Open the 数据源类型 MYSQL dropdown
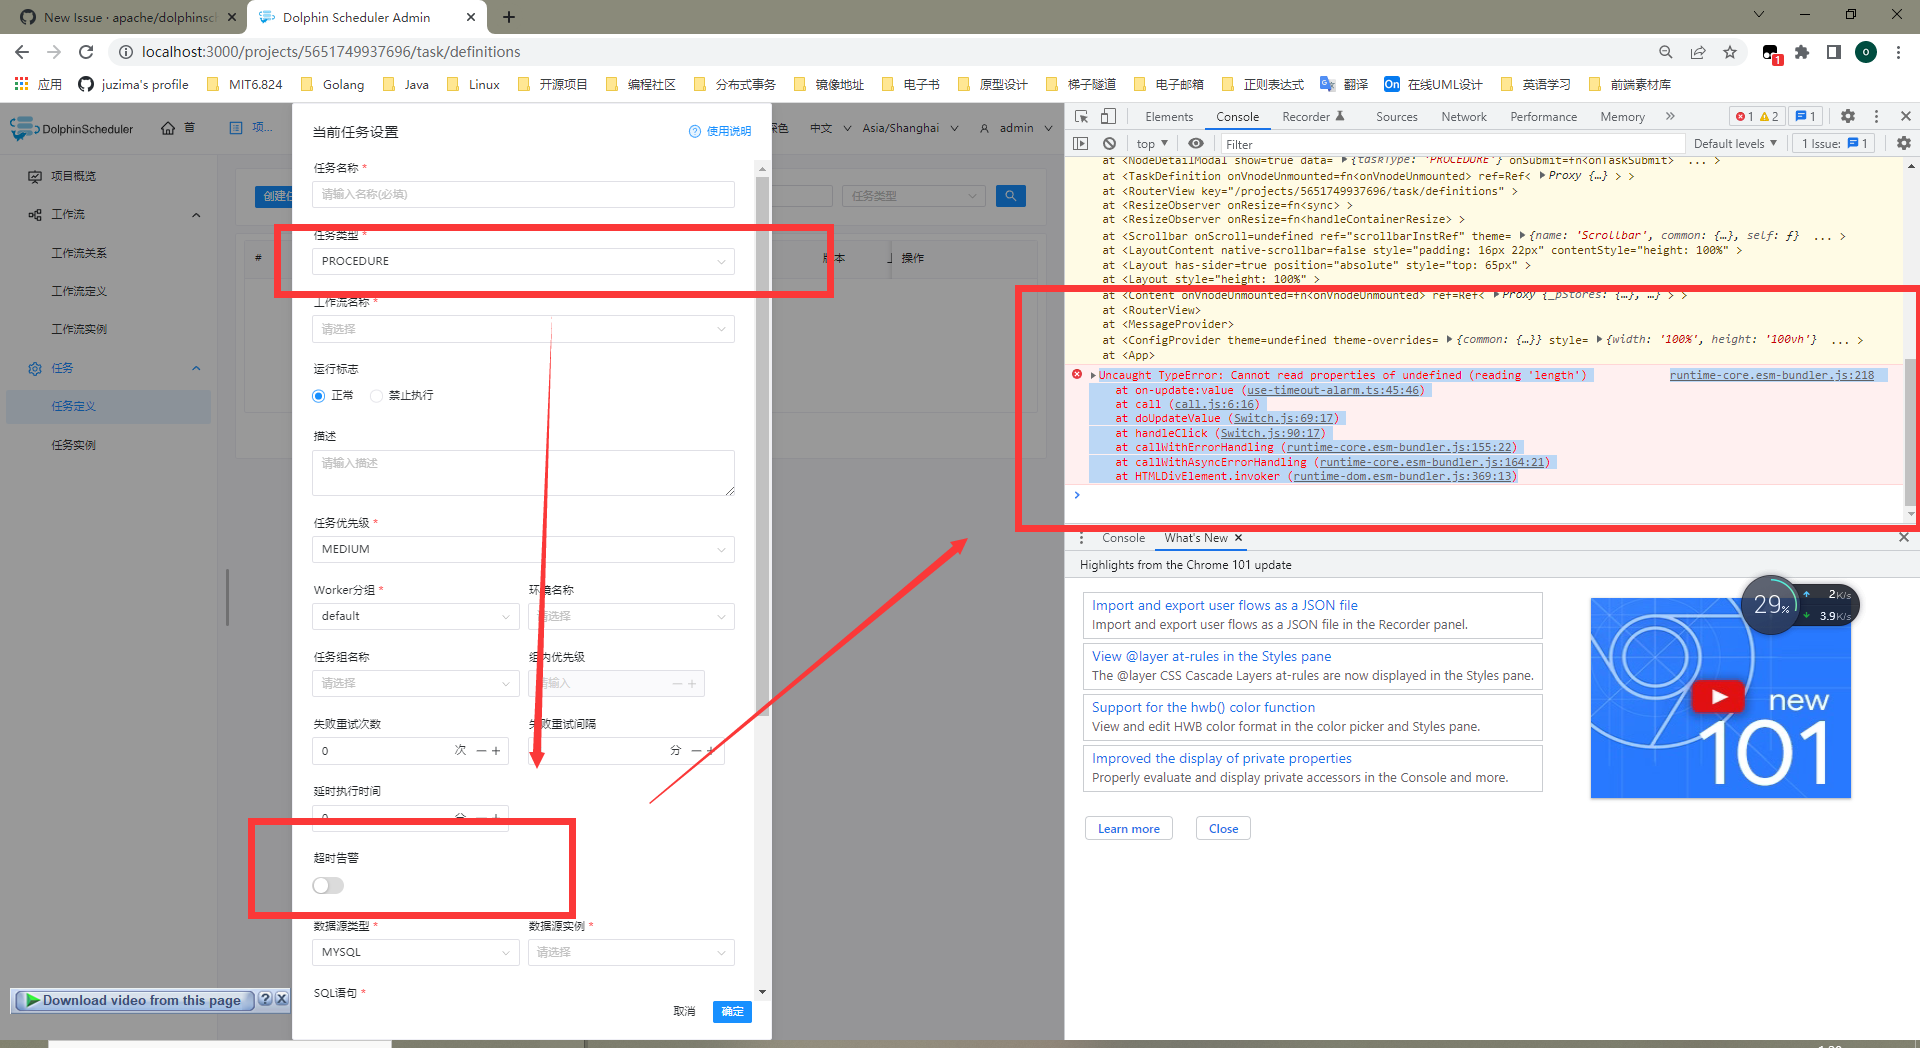Screen dimensions: 1920x1048 (x=415, y=952)
